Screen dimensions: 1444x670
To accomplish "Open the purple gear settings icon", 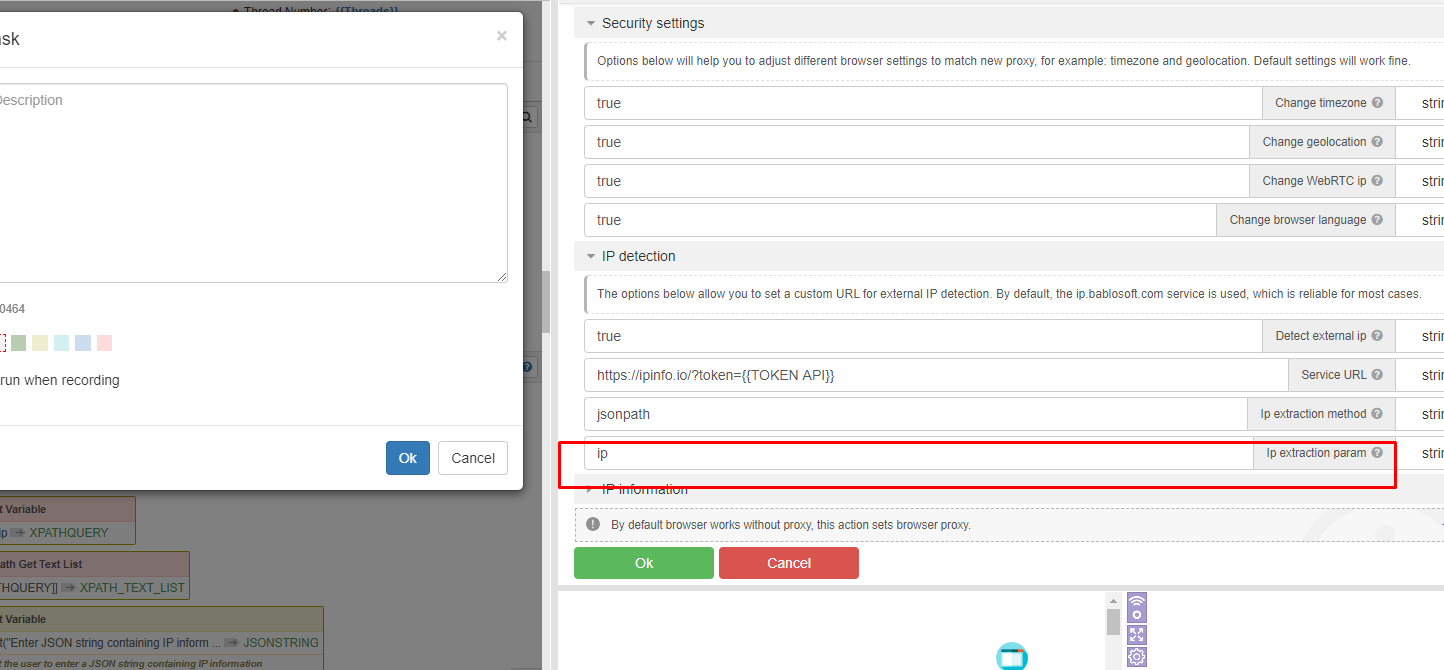I will coord(1136,657).
